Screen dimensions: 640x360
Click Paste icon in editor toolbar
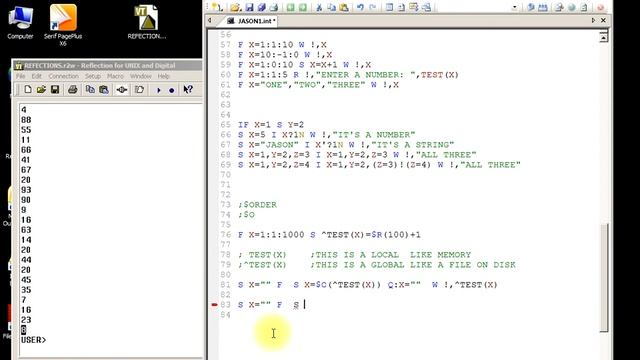pyautogui.click(x=344, y=7)
